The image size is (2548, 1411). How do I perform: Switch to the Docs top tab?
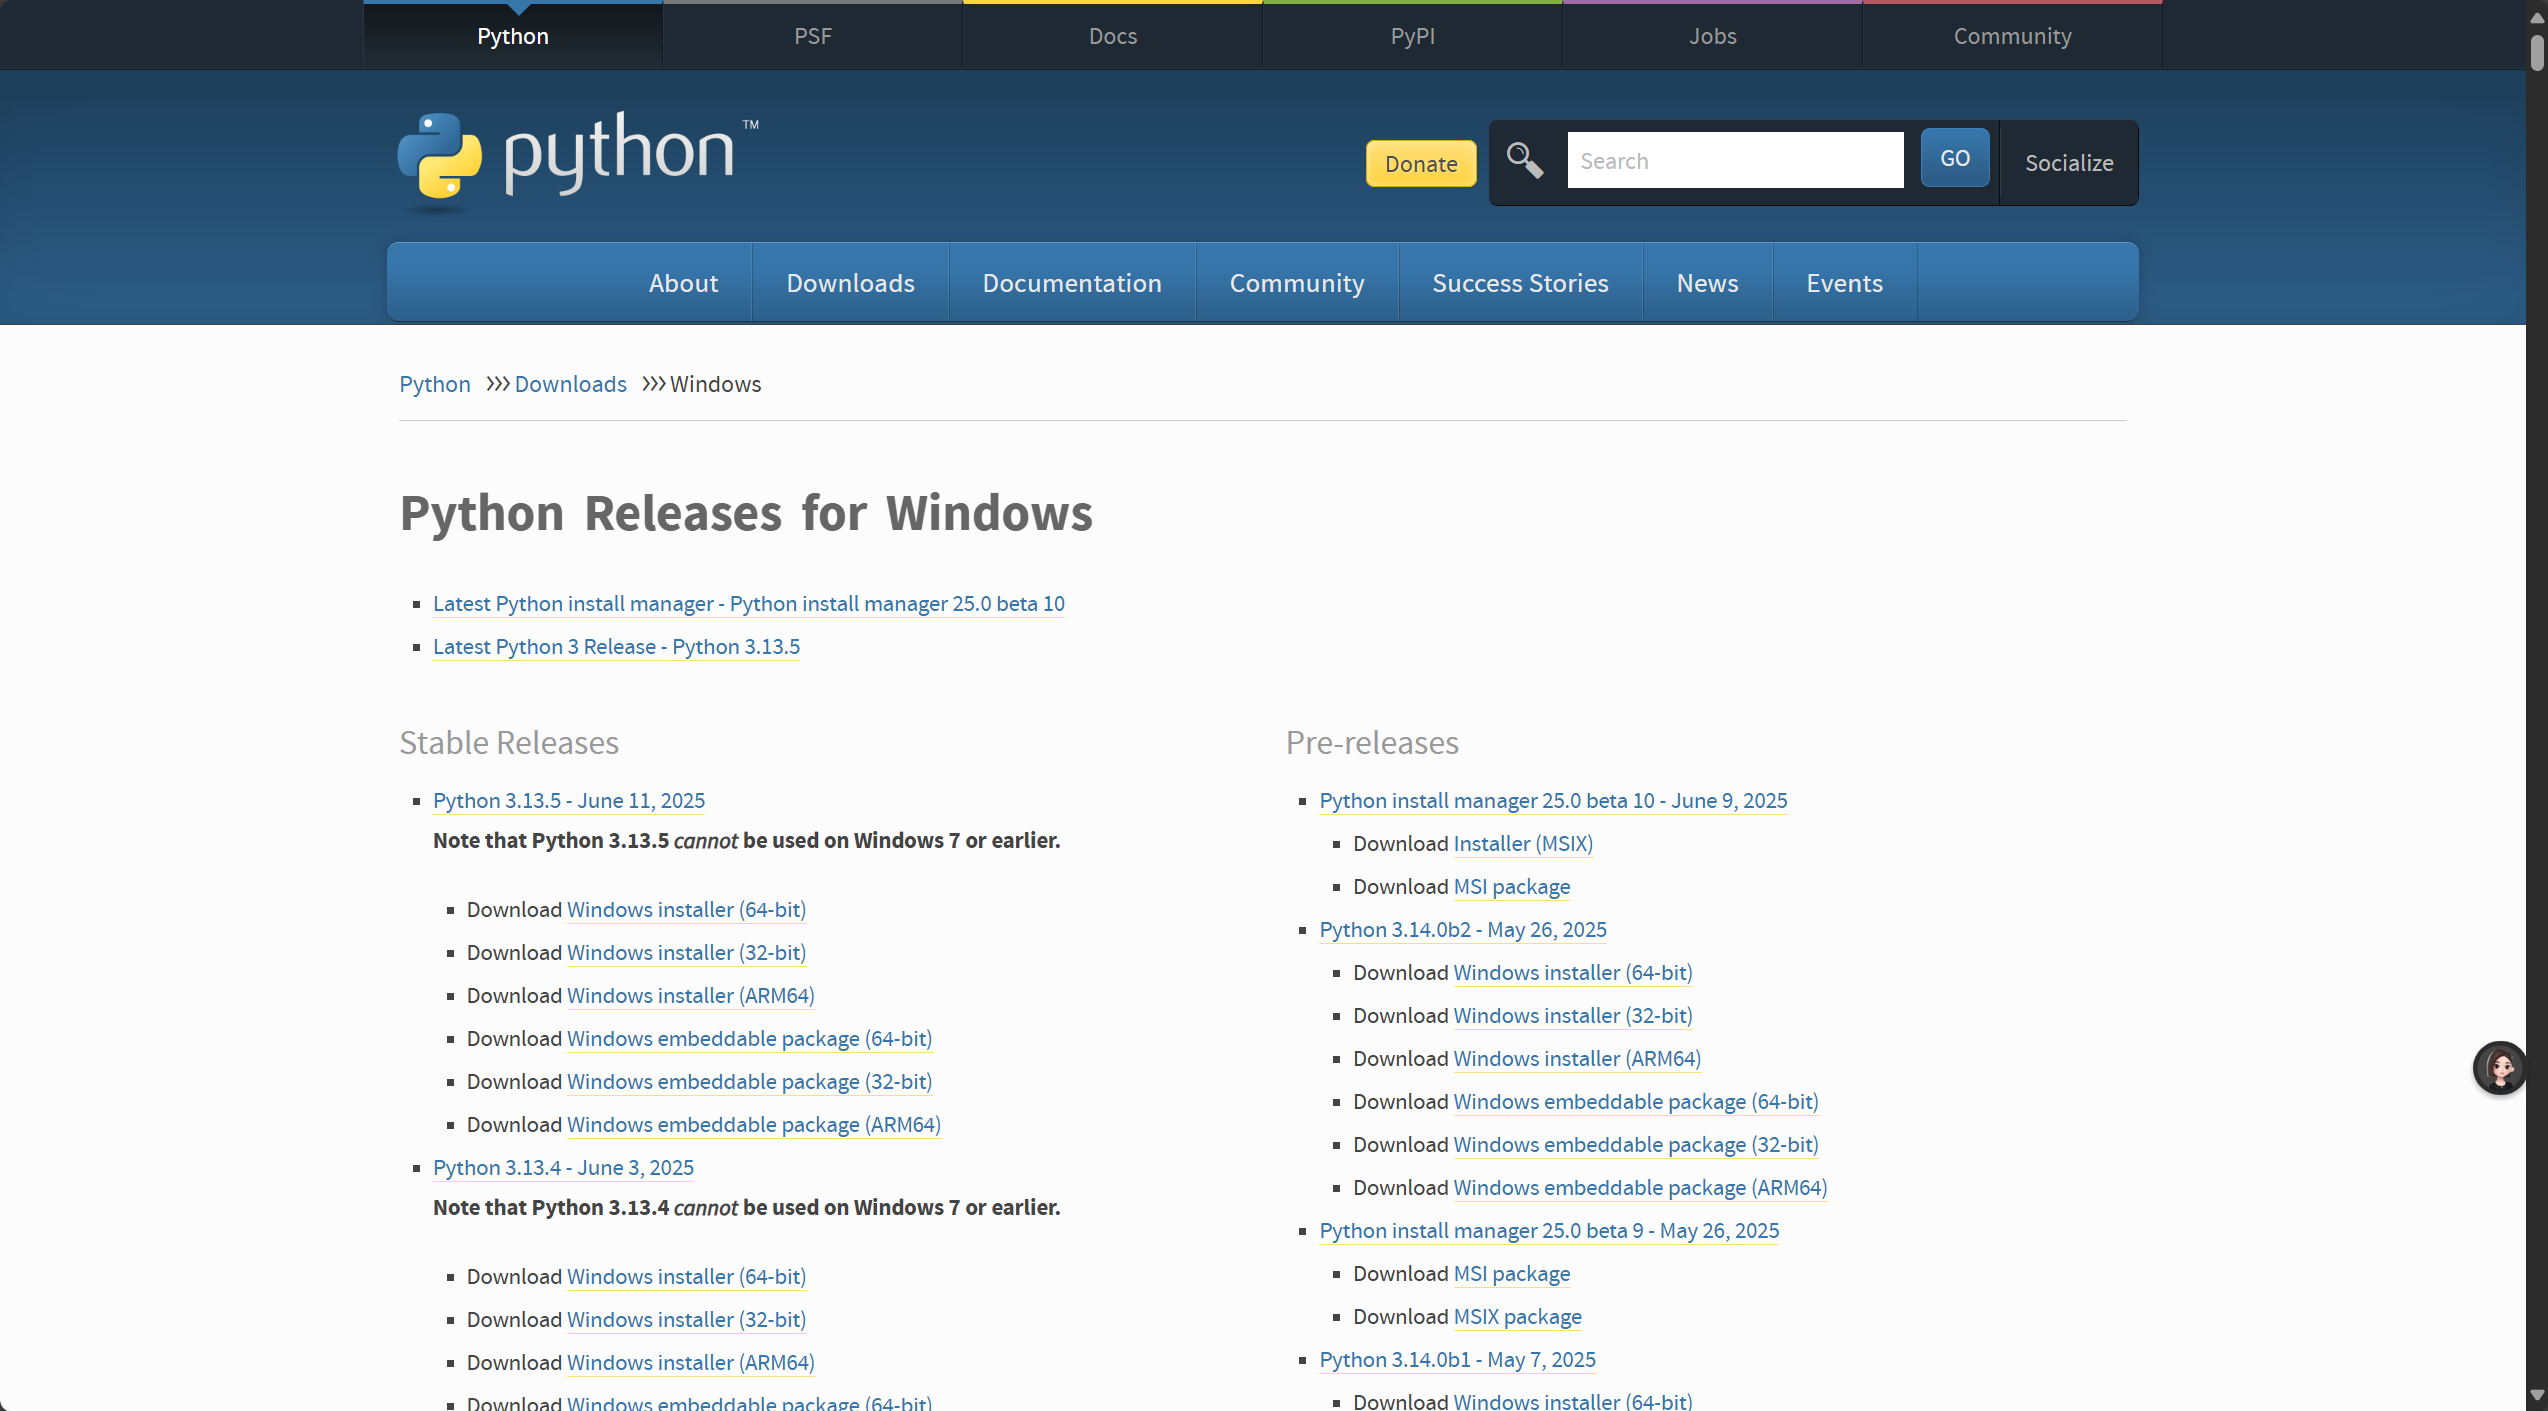(x=1112, y=36)
